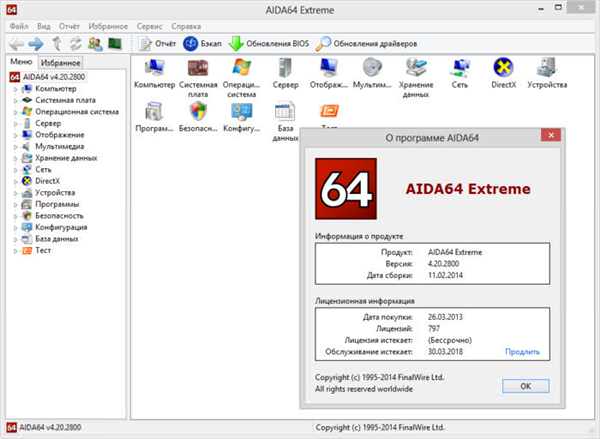600x439 pixels.
Task: Click Обновления драйверов toolbar button
Action: 366,44
